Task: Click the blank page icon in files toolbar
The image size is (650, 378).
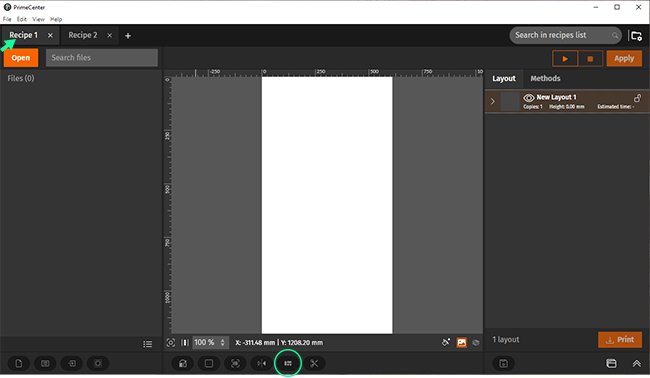Action: [x=19, y=363]
